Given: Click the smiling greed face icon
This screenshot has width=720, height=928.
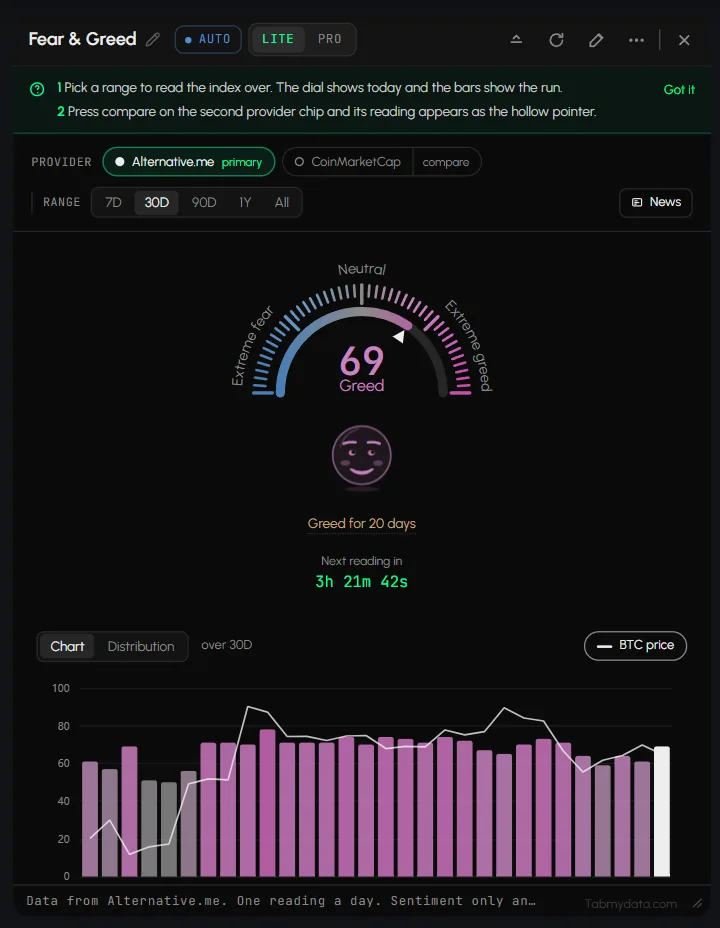Looking at the screenshot, I should [361, 455].
